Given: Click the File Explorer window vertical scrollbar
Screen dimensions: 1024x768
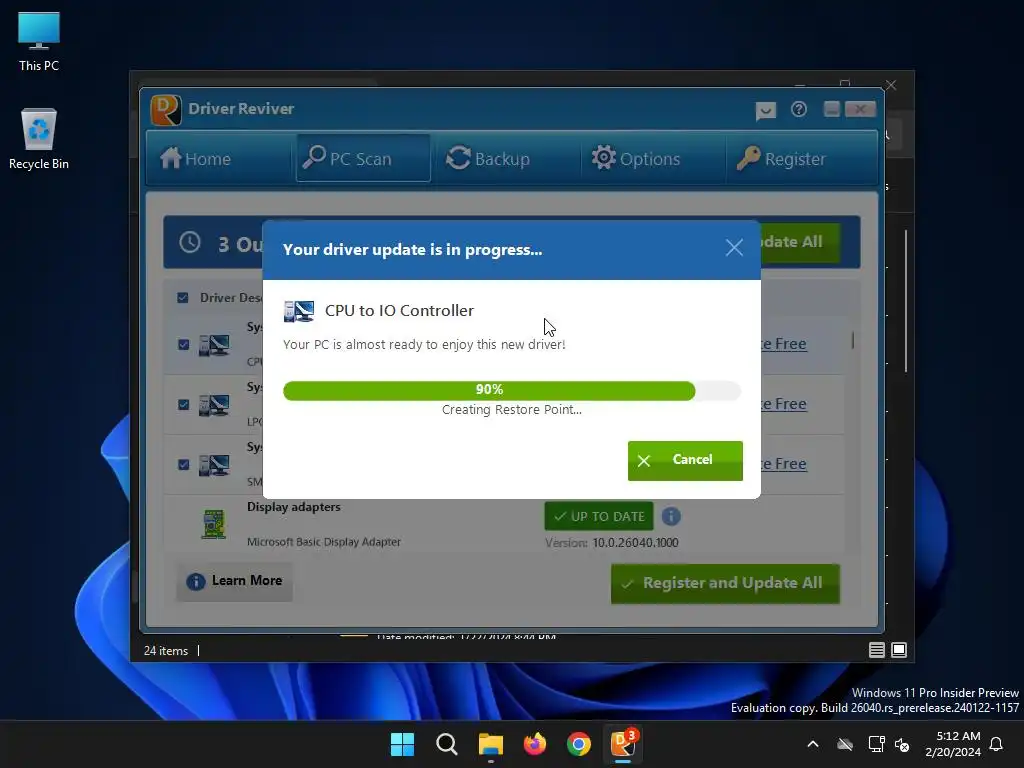Looking at the screenshot, I should [906, 301].
